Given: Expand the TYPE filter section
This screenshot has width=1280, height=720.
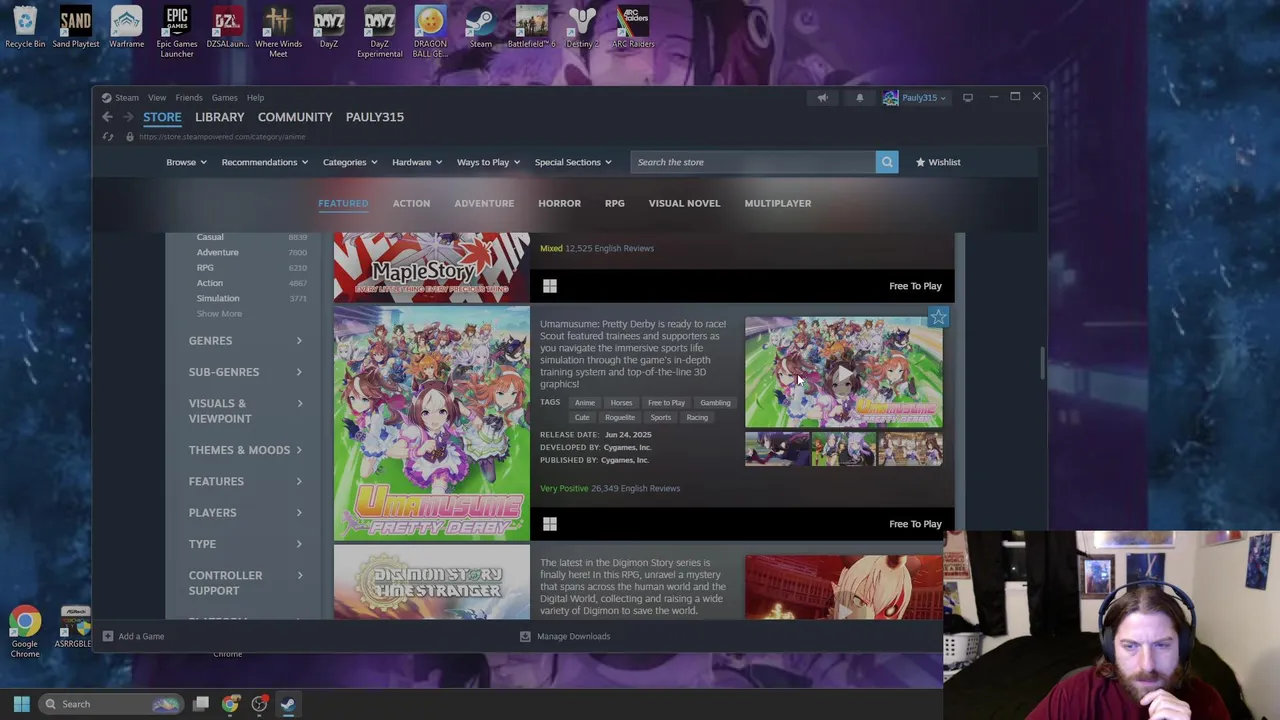Looking at the screenshot, I should point(246,544).
